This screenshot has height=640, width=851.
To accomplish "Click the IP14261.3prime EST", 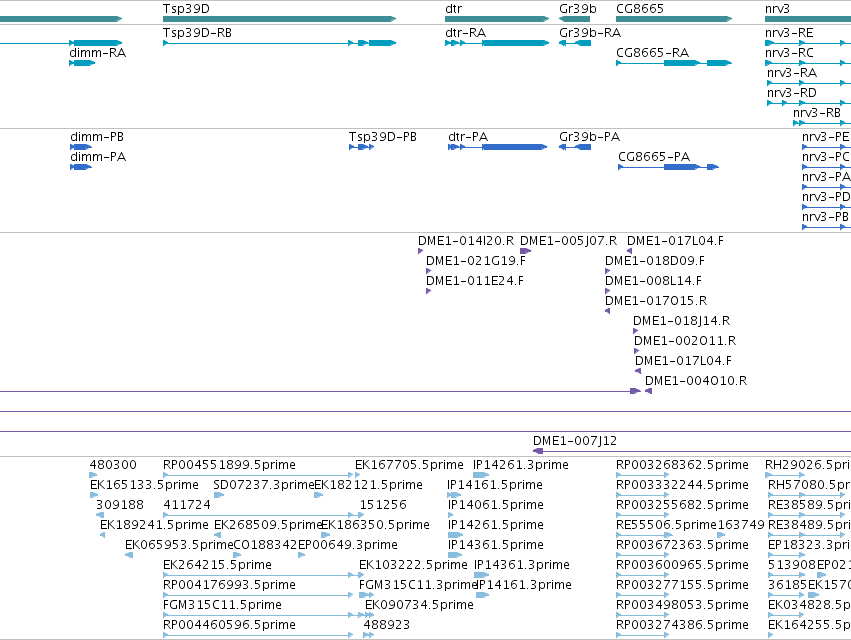I will tap(520, 465).
